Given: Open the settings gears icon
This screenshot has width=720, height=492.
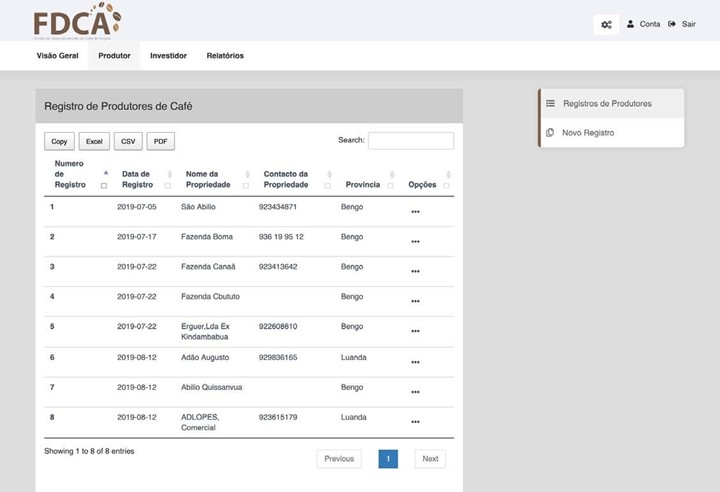Looking at the screenshot, I should [606, 24].
